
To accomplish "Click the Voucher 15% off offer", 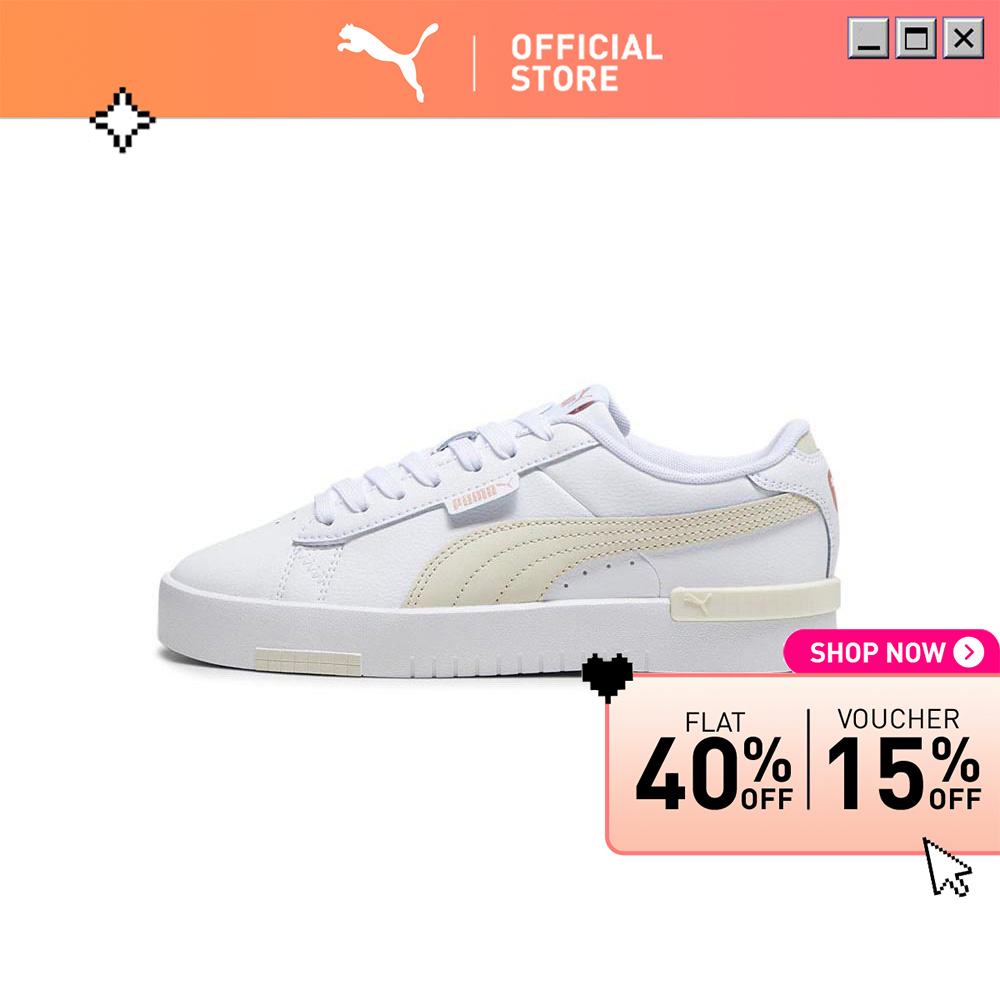I will tap(903, 759).
